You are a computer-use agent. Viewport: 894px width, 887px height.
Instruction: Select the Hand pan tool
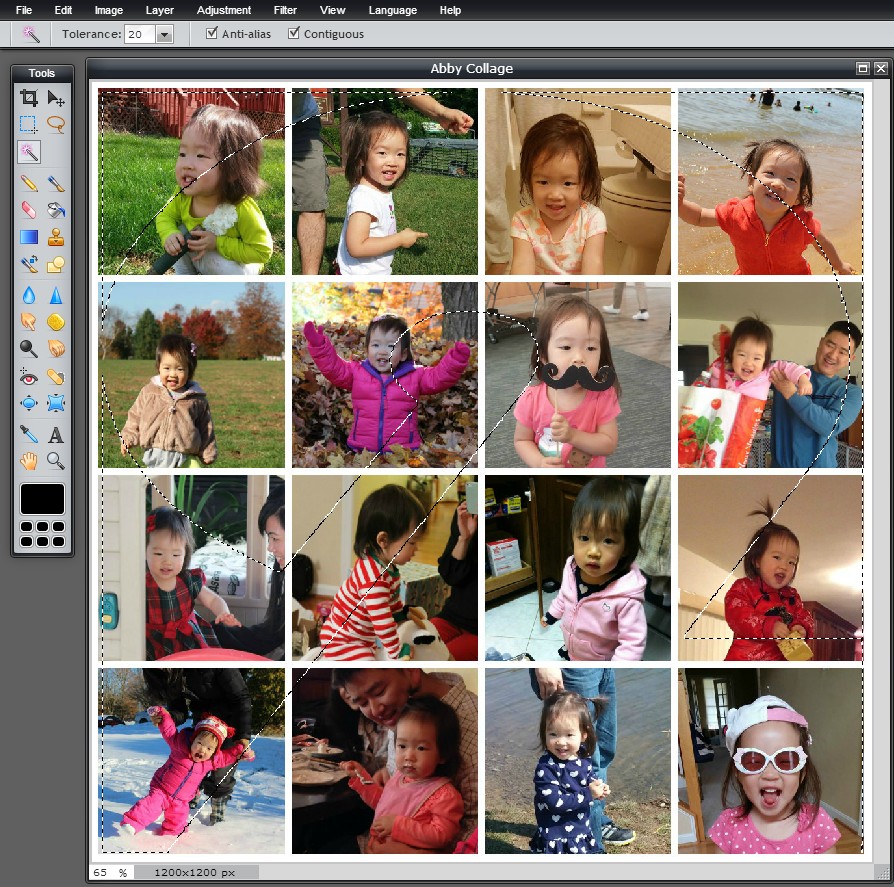click(x=29, y=461)
